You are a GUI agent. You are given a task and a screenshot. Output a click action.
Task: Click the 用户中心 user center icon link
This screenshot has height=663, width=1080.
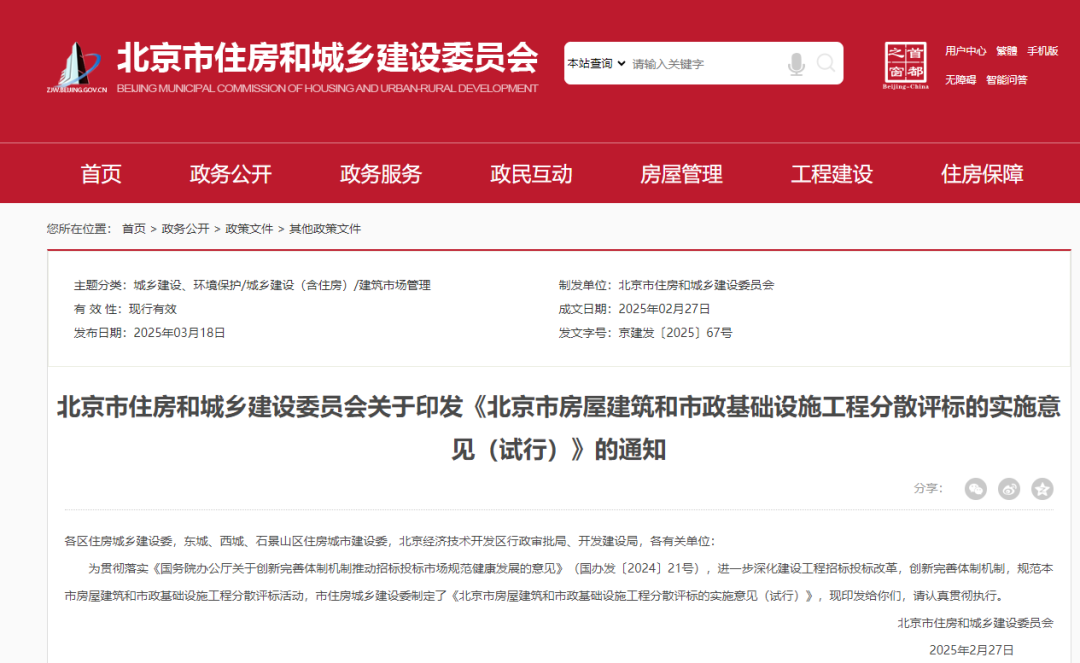(x=965, y=50)
